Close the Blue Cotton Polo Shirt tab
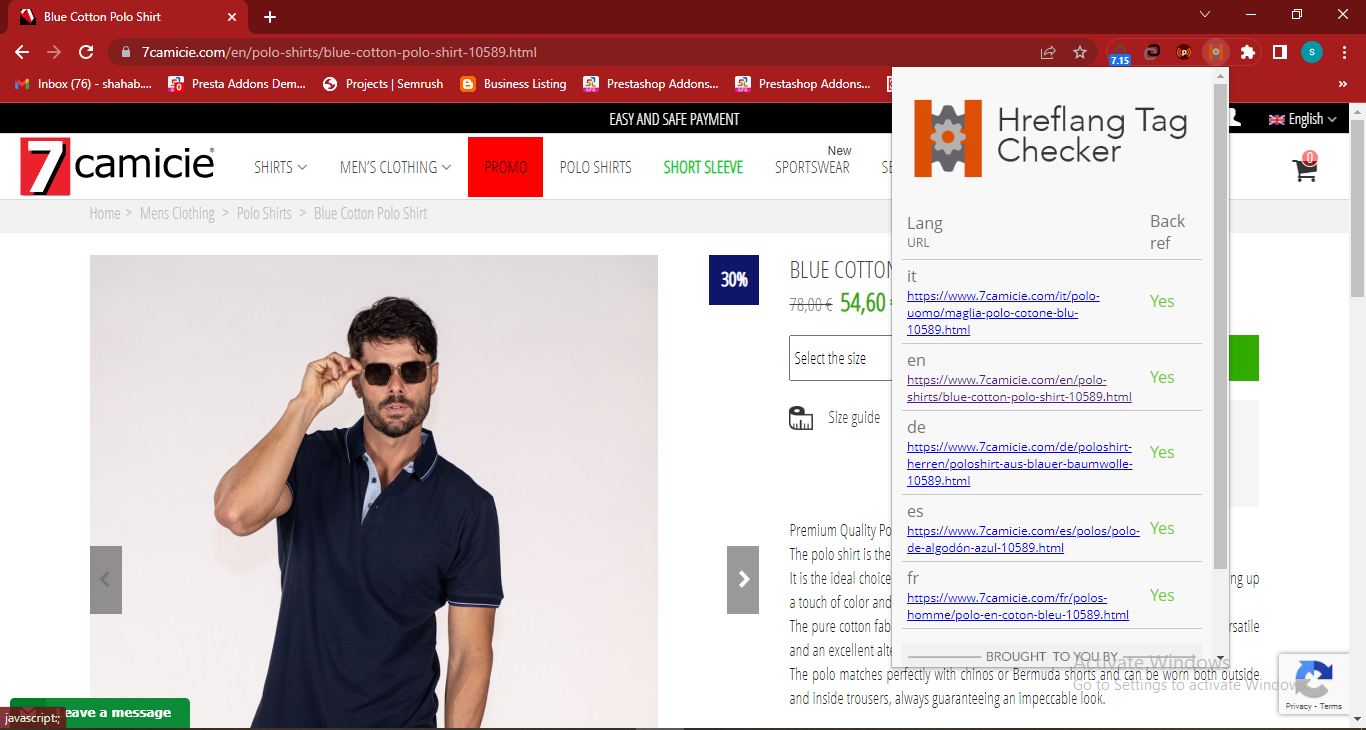Viewport: 1366px width, 730px height. point(232,17)
